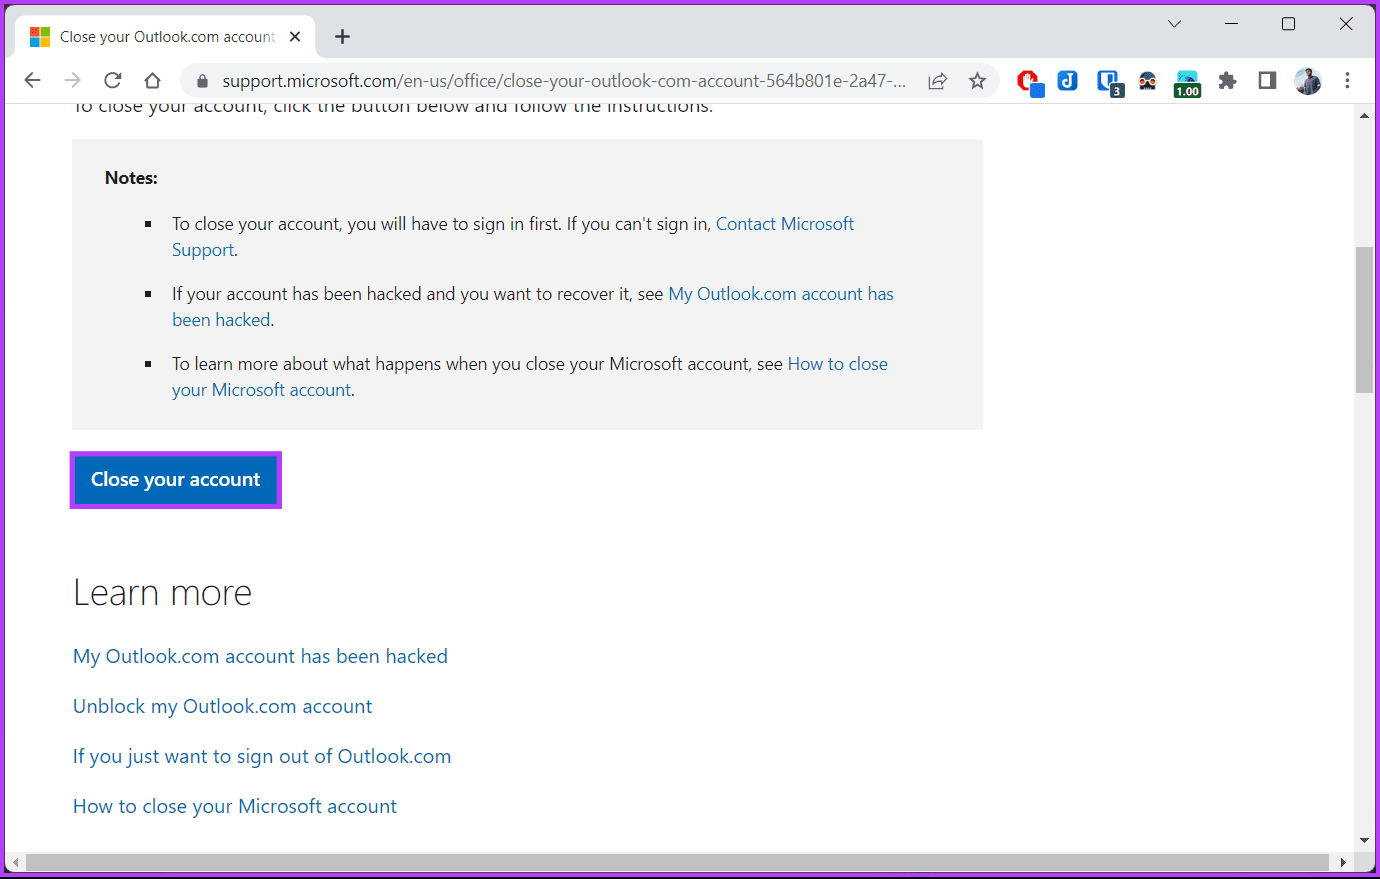
Task: Click the vertical scrollbar down arrow
Action: click(x=1365, y=841)
